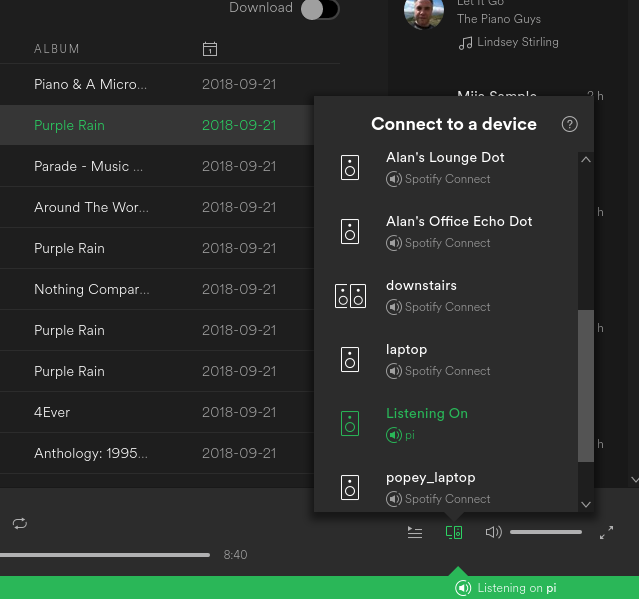Screen dimensions: 639x599
Task: Sort by the calendar date-added column icon
Action: coord(210,49)
